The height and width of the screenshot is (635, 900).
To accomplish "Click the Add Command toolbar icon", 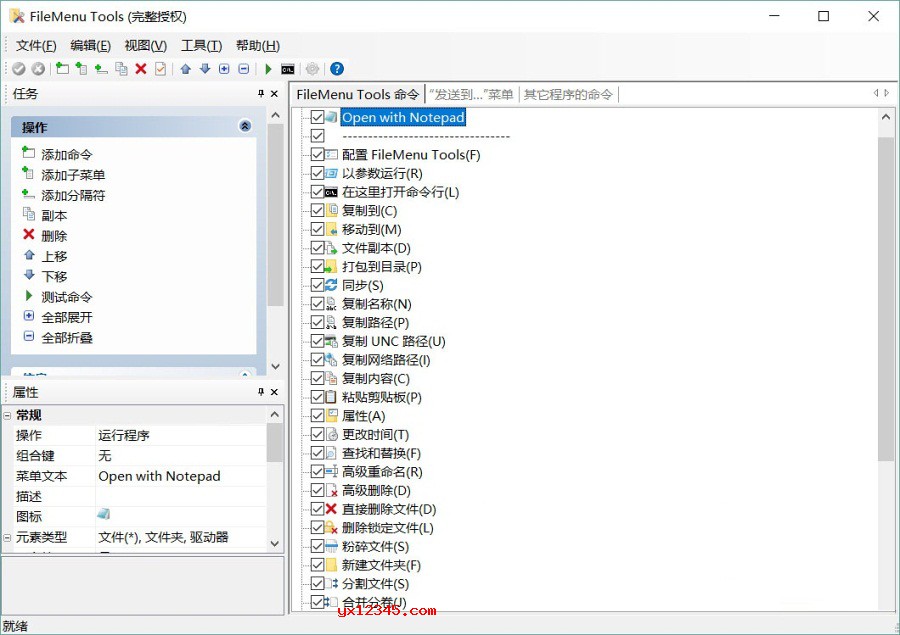I will [62, 69].
